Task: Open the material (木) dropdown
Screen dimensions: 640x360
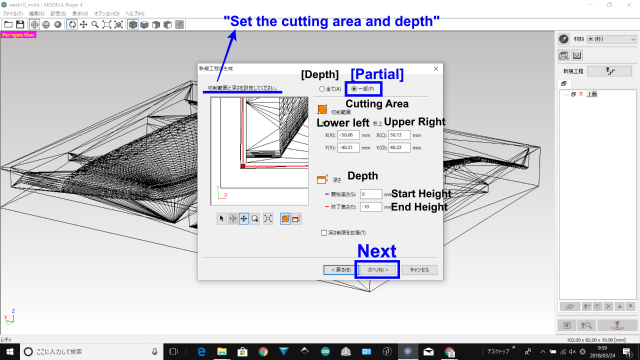Action: click(611, 39)
